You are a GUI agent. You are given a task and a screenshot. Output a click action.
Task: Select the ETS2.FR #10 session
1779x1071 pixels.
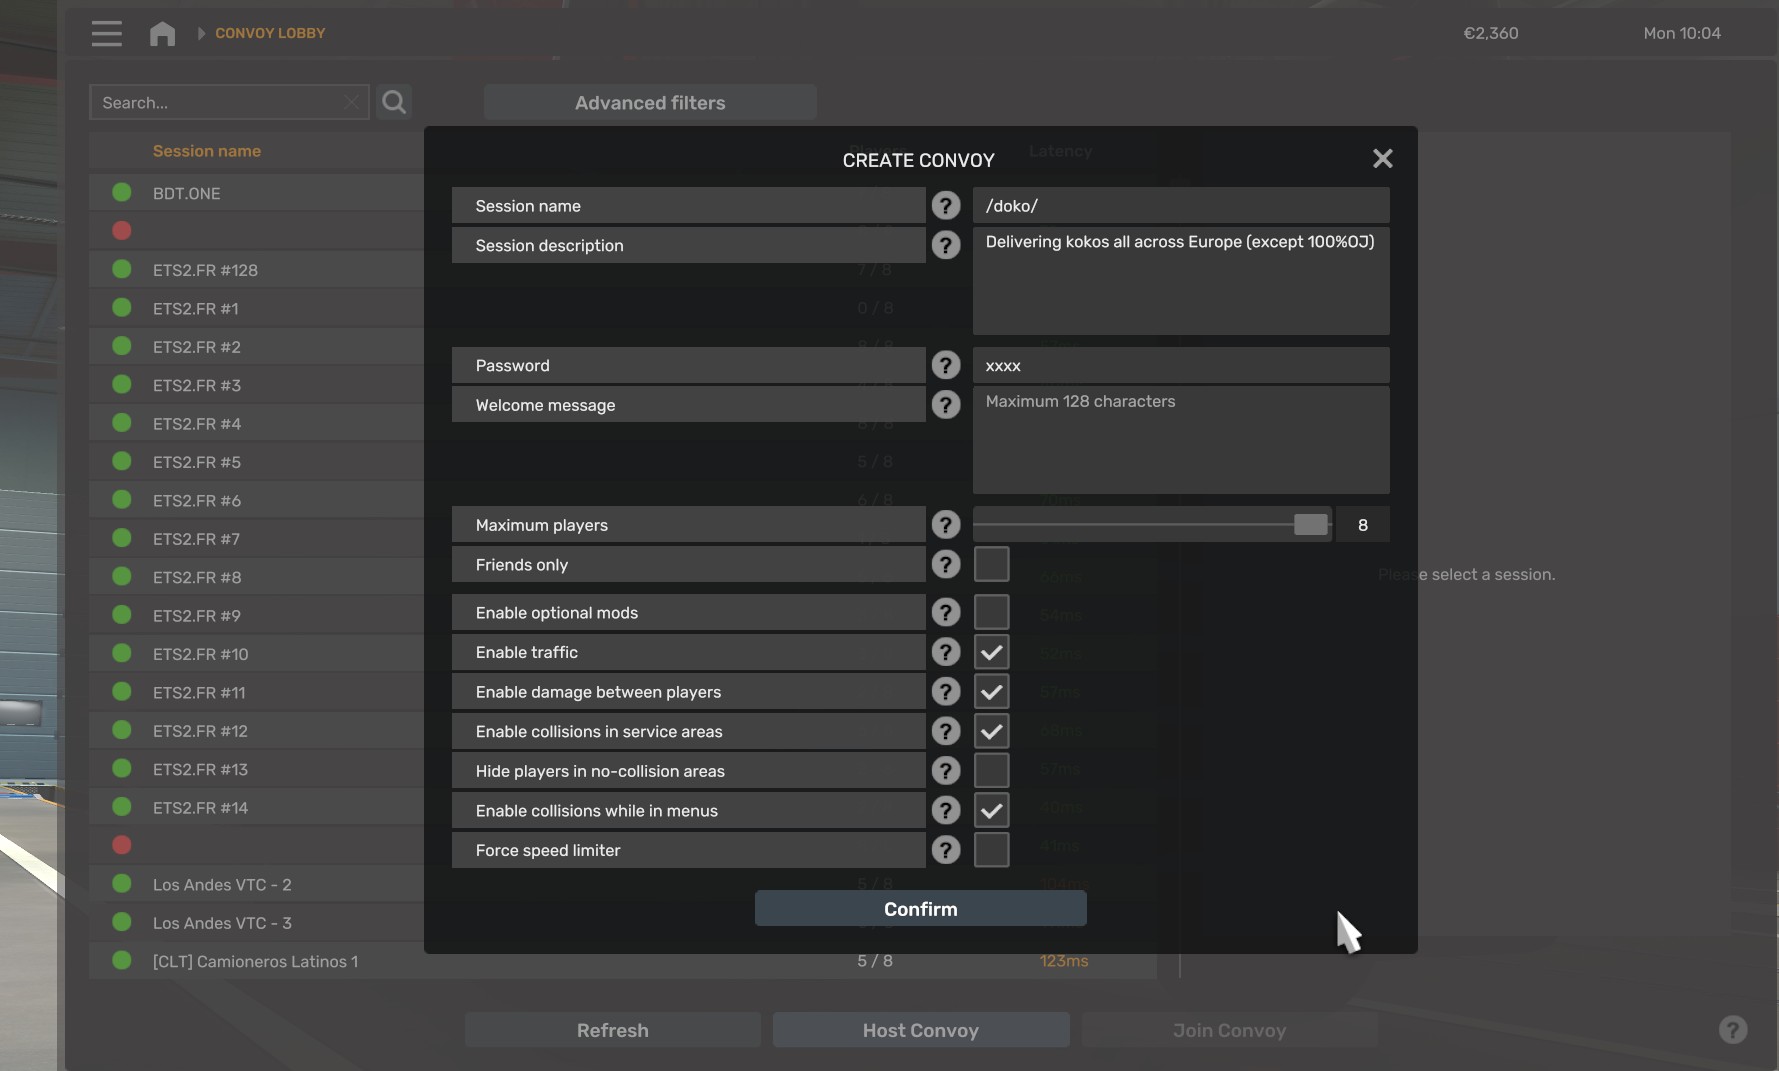[257, 654]
